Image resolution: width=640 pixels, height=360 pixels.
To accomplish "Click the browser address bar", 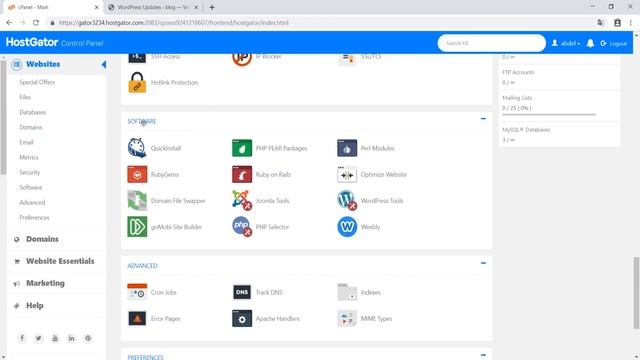I will click(318, 23).
